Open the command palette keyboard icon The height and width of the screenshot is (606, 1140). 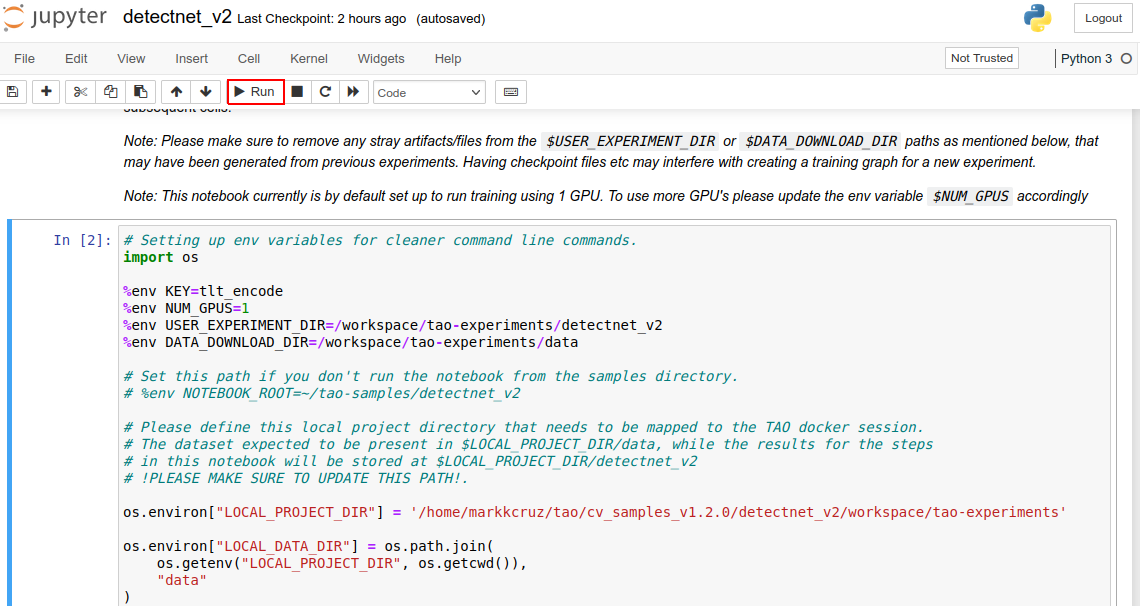pos(511,92)
